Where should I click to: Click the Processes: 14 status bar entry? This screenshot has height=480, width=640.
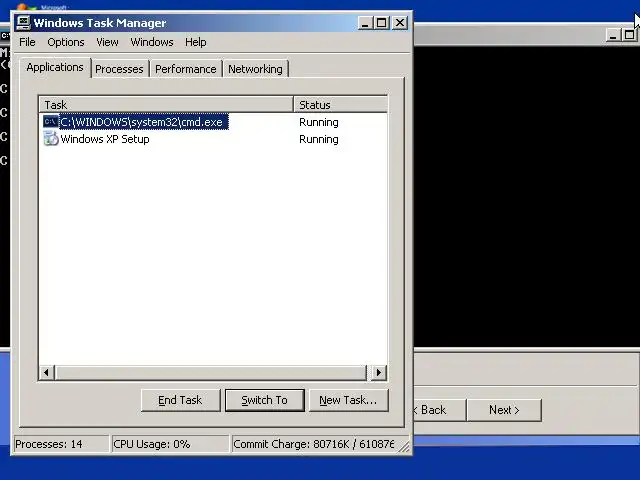(61, 444)
